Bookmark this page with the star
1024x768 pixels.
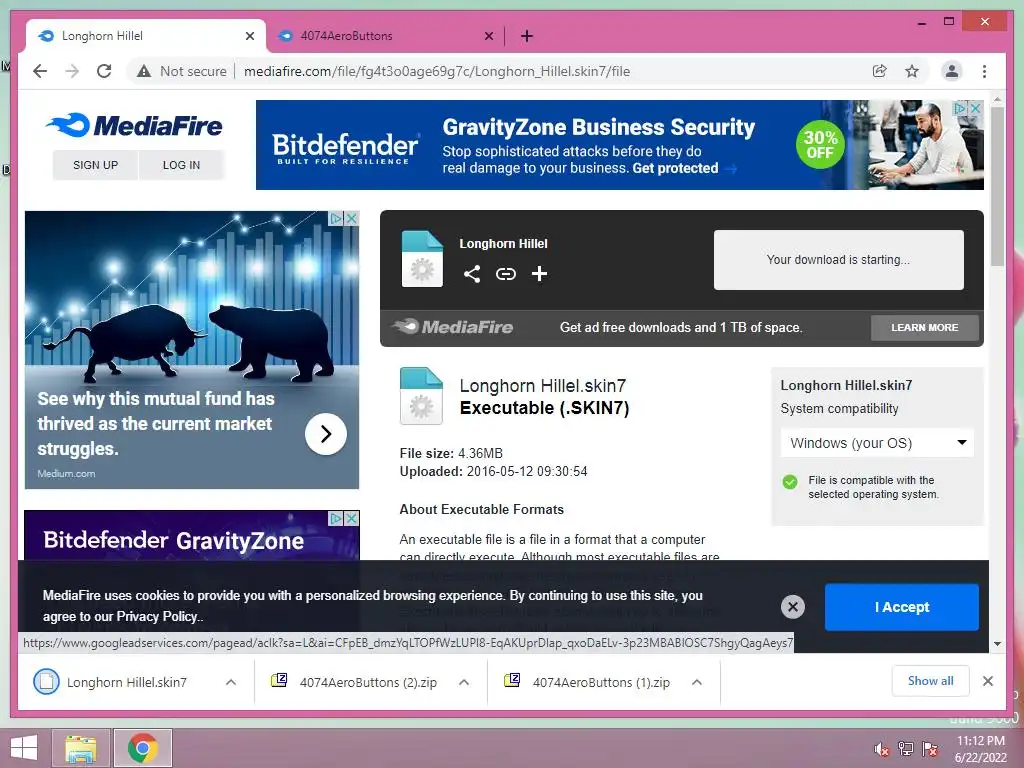[x=912, y=71]
